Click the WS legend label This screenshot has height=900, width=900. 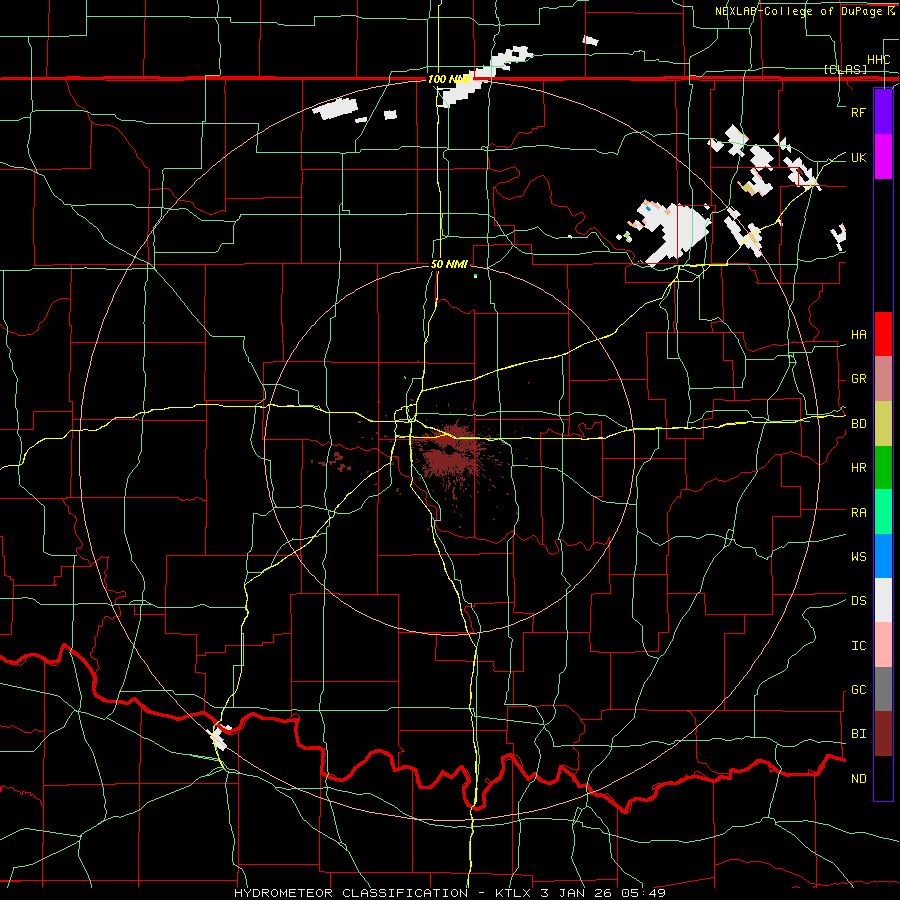pyautogui.click(x=858, y=557)
